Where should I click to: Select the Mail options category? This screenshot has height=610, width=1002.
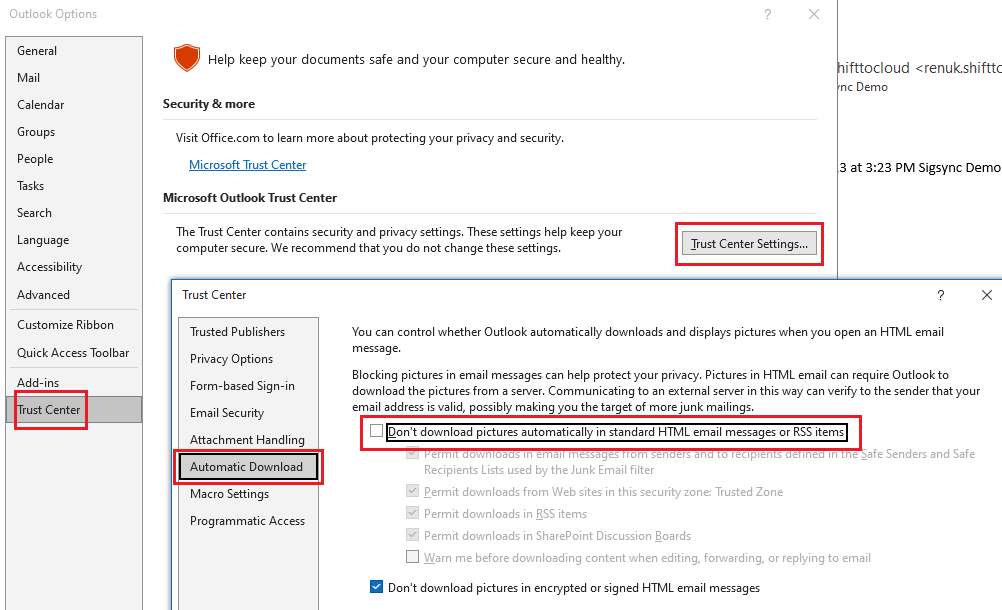(29, 78)
